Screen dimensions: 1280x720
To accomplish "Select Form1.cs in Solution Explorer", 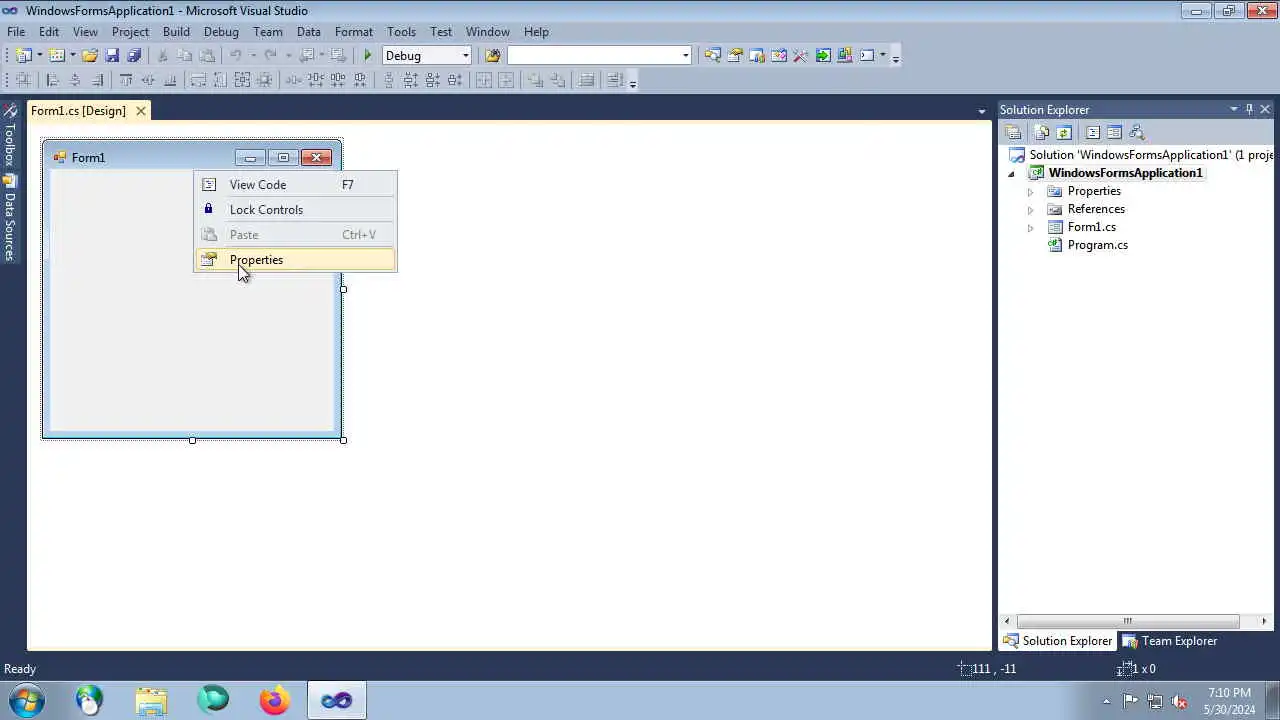I will click(x=1091, y=227).
